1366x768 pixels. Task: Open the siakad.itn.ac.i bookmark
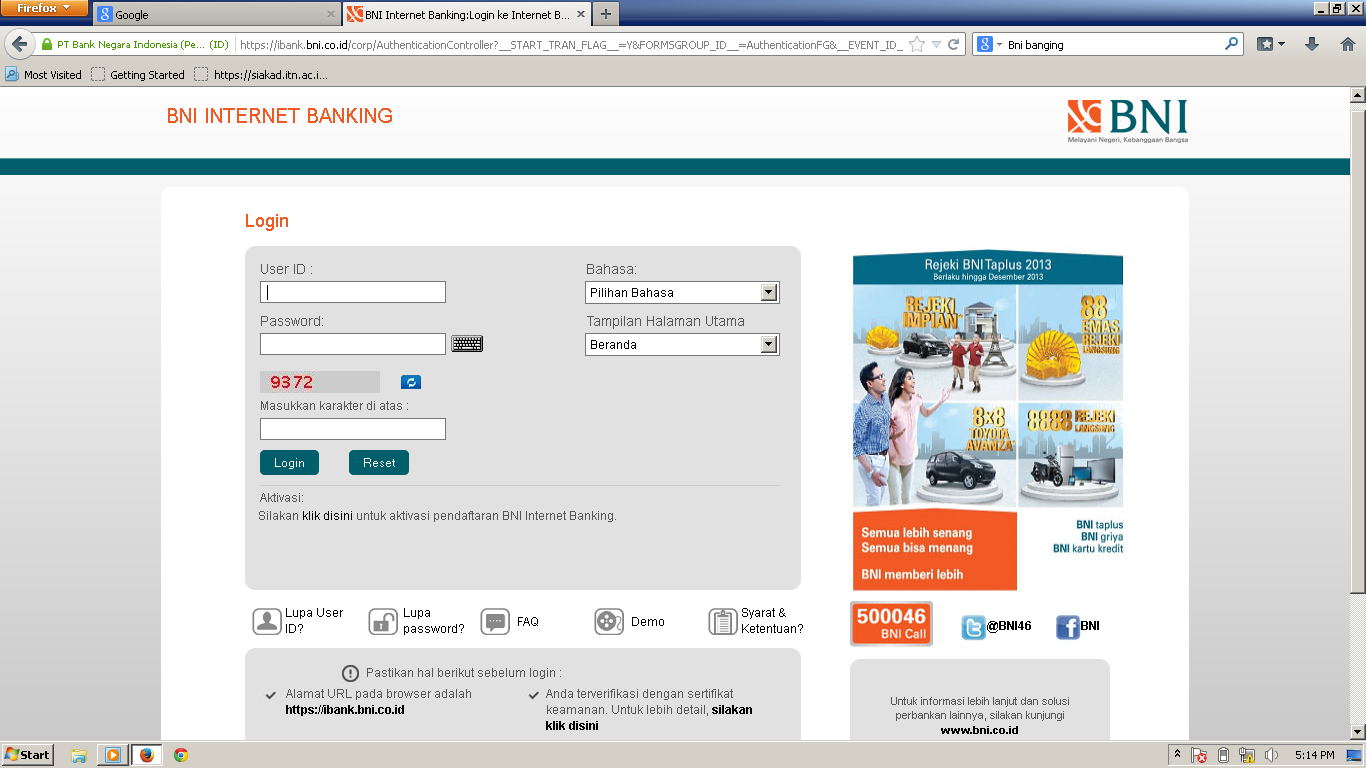pyautogui.click(x=261, y=75)
